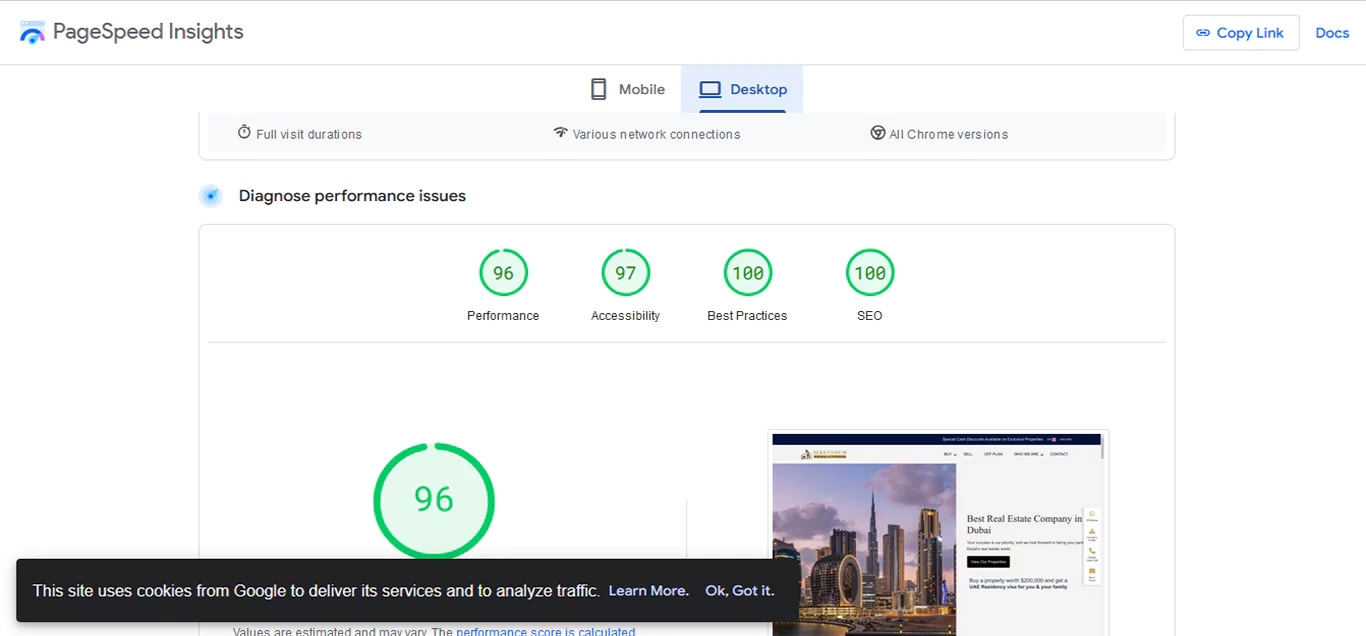Click the PageSpeed Insights rainbow gauge logo

[x=32, y=31]
